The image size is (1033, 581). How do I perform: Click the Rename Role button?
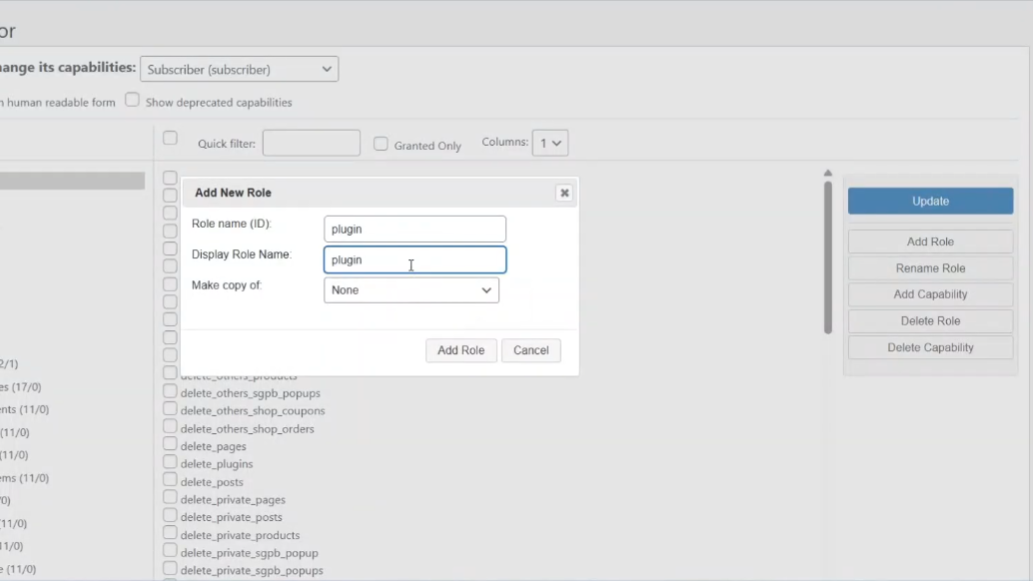pyautogui.click(x=929, y=267)
